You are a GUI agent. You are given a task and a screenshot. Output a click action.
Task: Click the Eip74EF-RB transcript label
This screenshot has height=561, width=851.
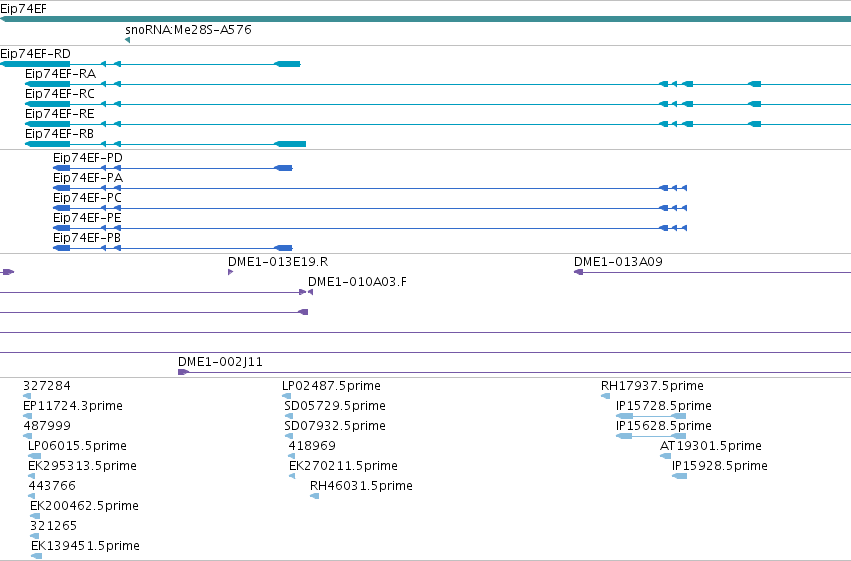click(59, 134)
